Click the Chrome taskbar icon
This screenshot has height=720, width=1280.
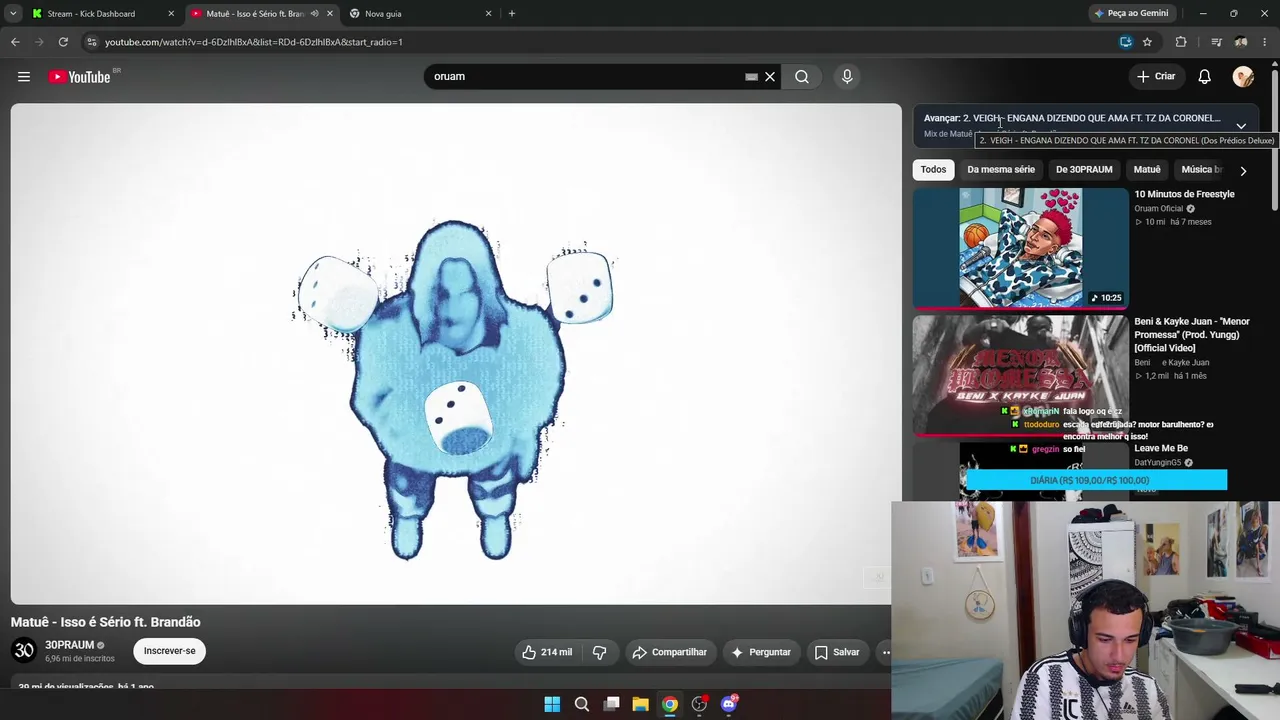670,704
